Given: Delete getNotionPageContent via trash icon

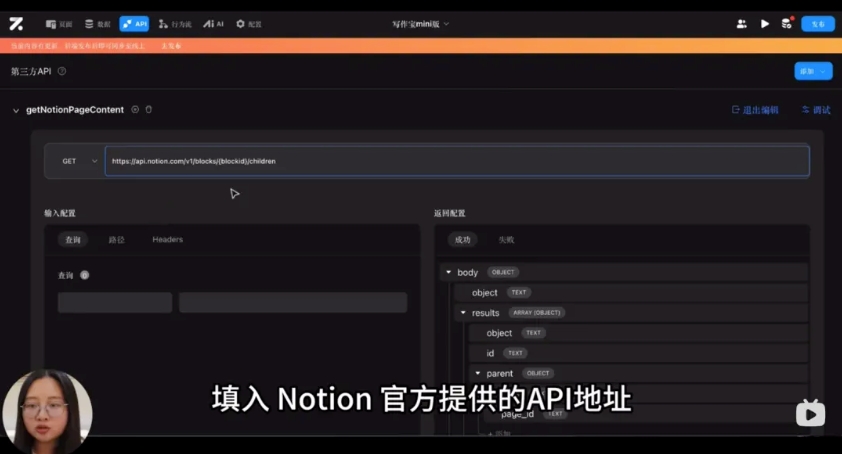Looking at the screenshot, I should point(149,110).
